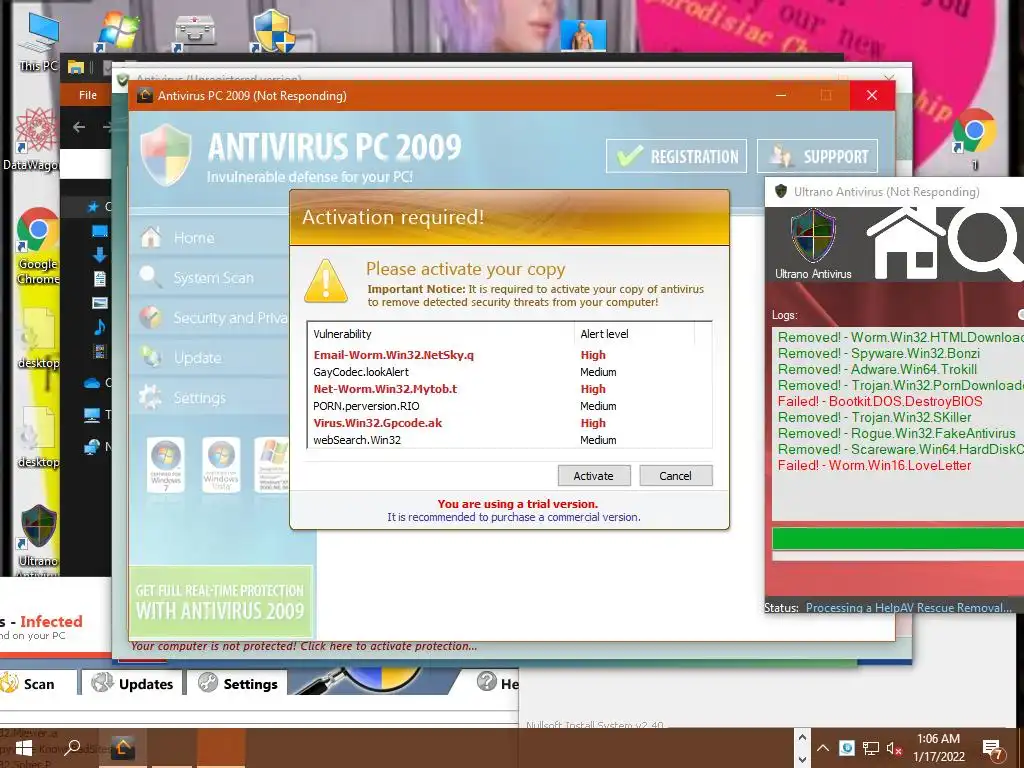Select the webSearch.Win32 row
Image resolution: width=1024 pixels, height=768 pixels.
(509, 440)
